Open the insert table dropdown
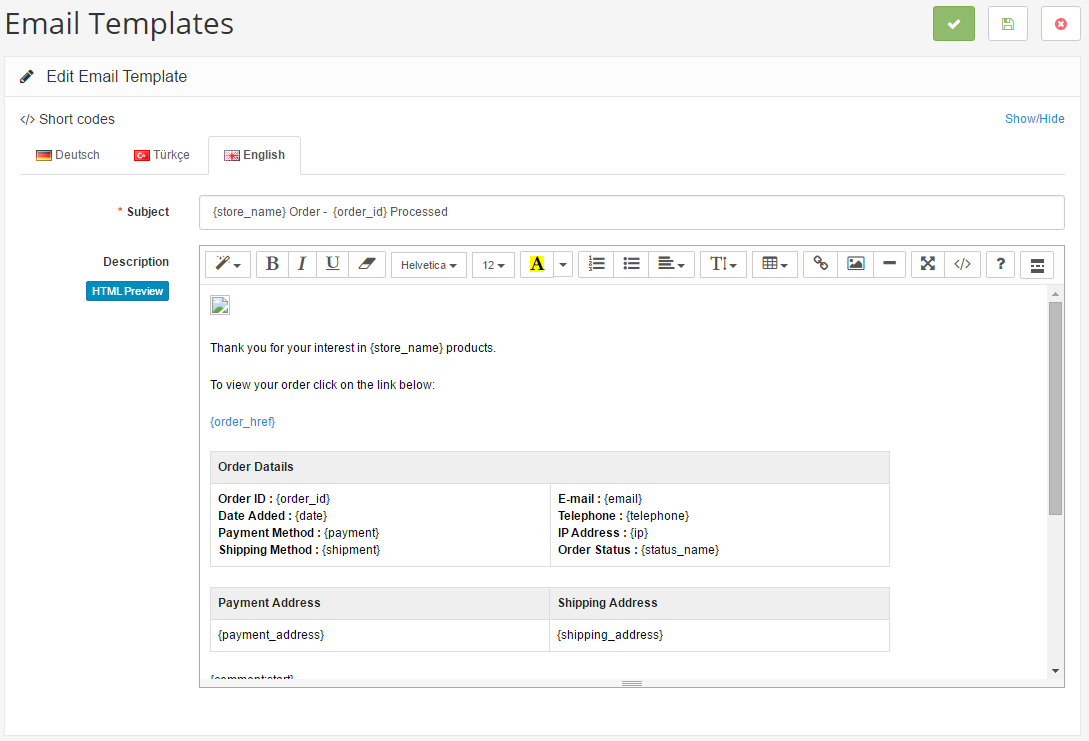The image size is (1089, 741). 774,265
